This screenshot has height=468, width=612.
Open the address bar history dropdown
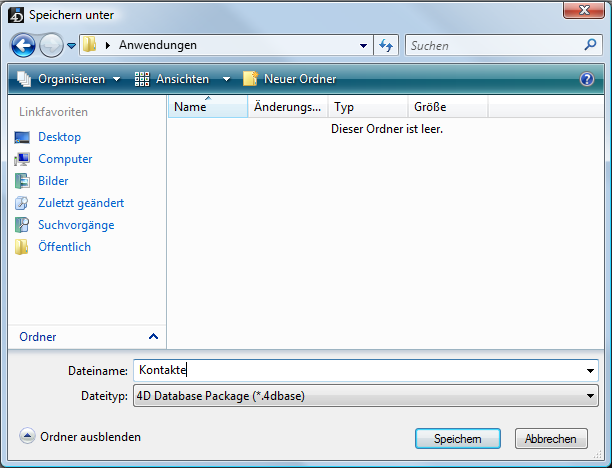point(363,46)
